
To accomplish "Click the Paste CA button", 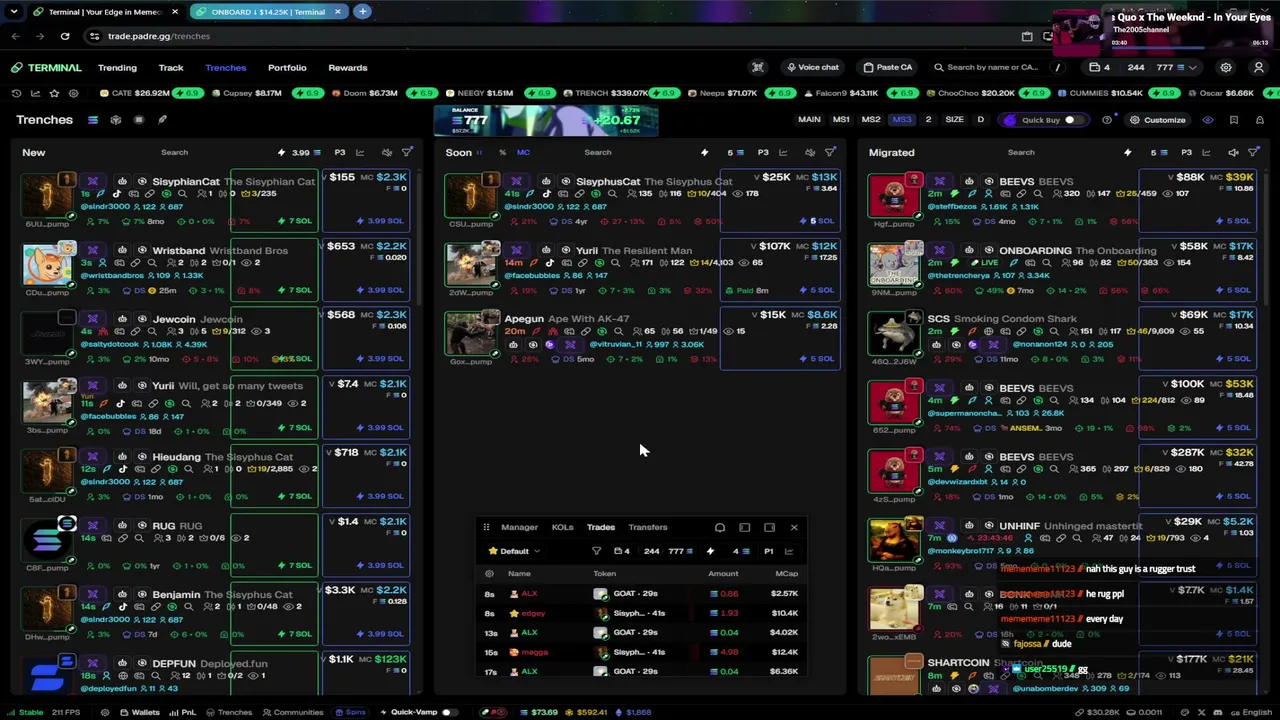I will [x=888, y=68].
